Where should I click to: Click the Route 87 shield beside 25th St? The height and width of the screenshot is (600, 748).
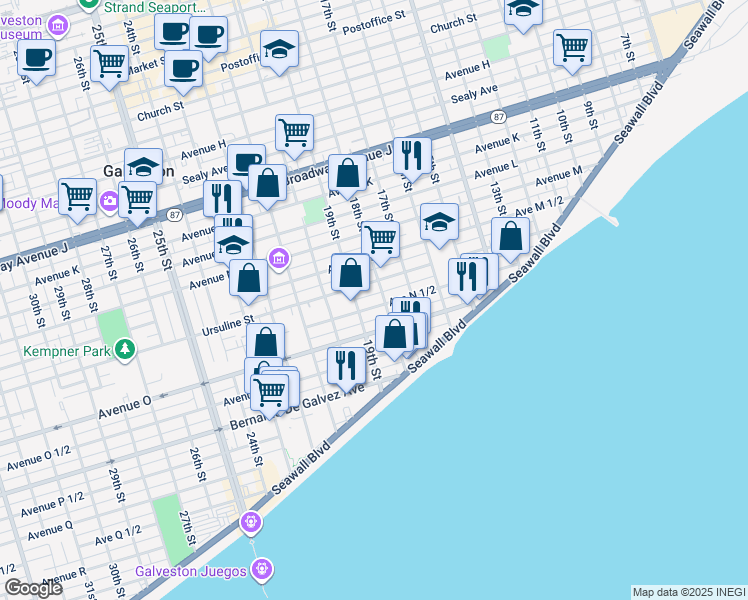click(175, 215)
